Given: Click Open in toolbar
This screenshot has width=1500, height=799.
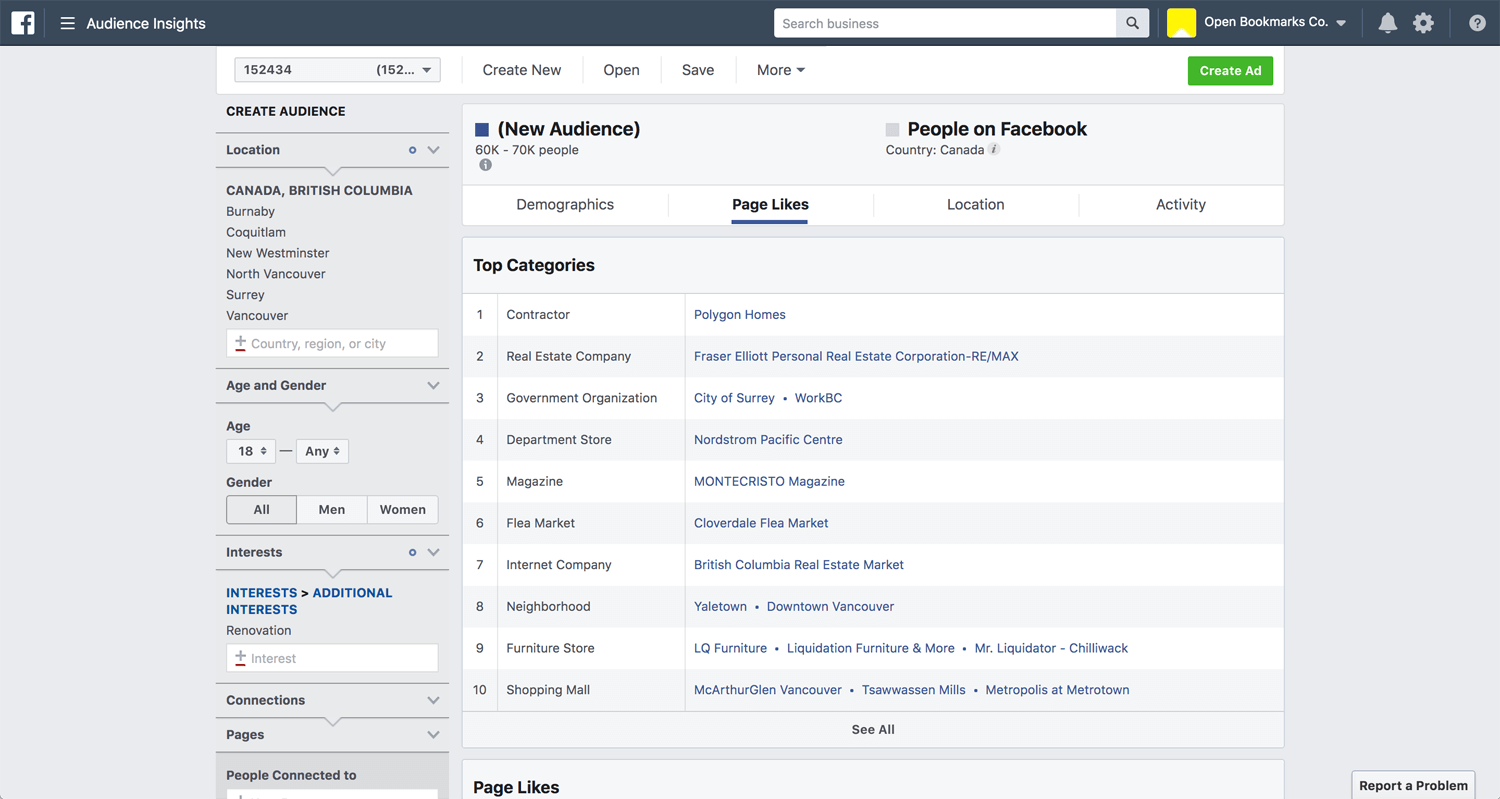Looking at the screenshot, I should point(621,70).
